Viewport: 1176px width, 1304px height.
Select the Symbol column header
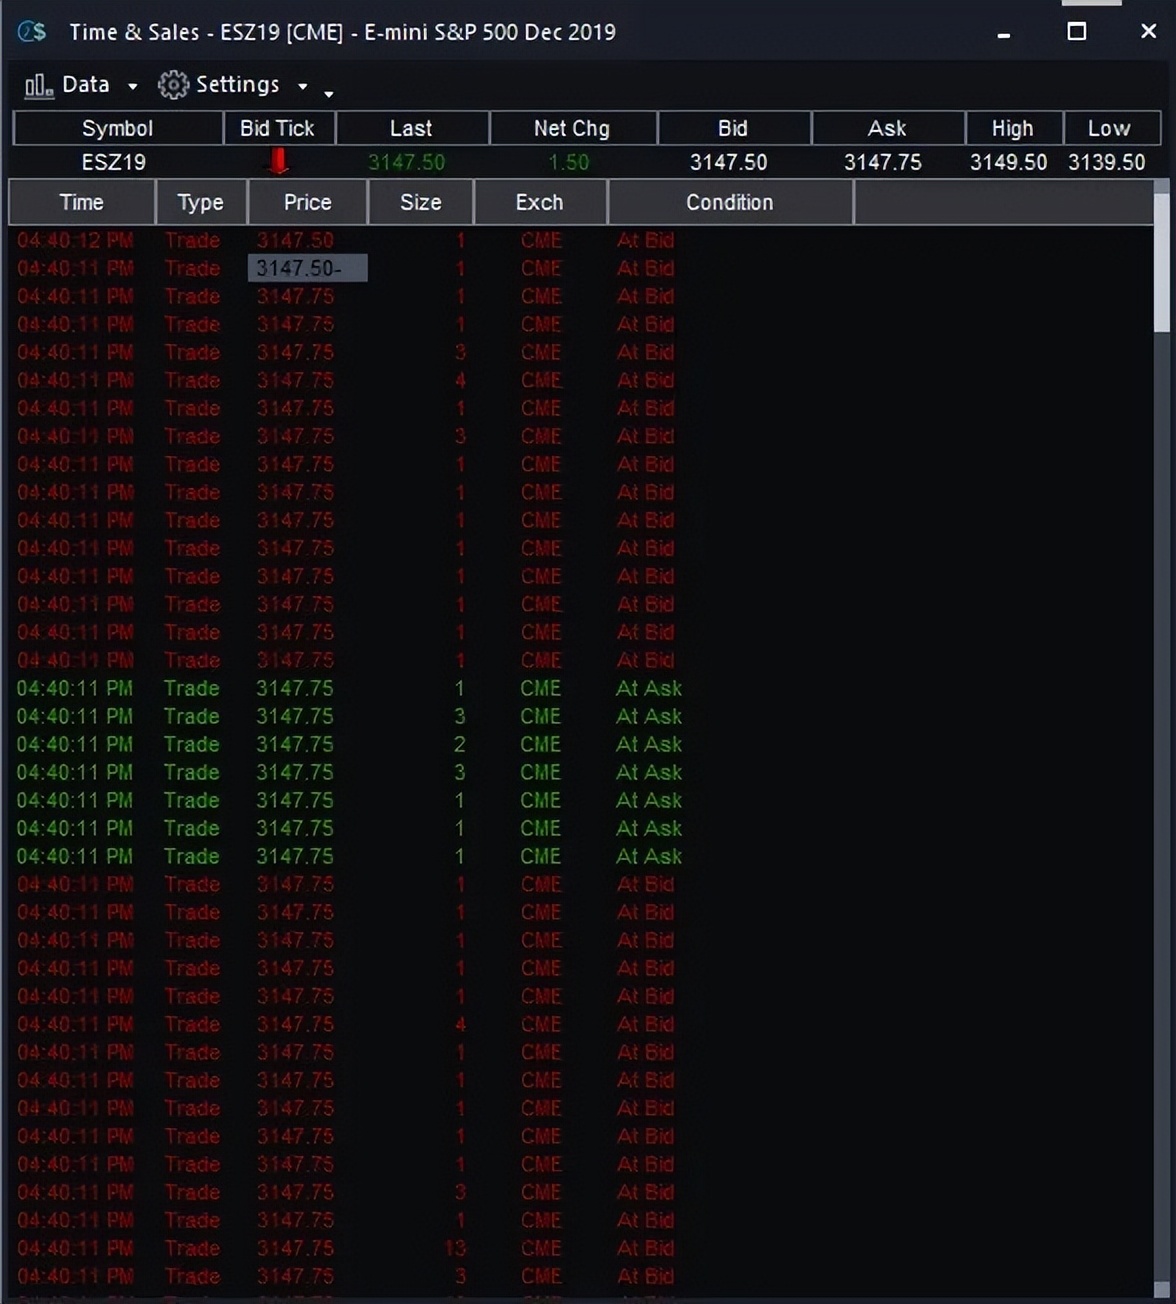pos(117,128)
